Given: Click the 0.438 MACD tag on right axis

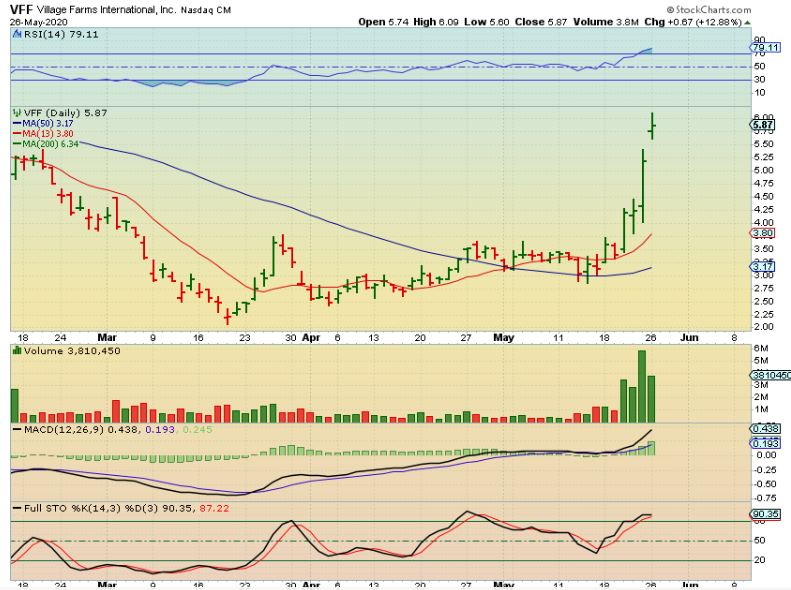Looking at the screenshot, I should click(x=766, y=429).
